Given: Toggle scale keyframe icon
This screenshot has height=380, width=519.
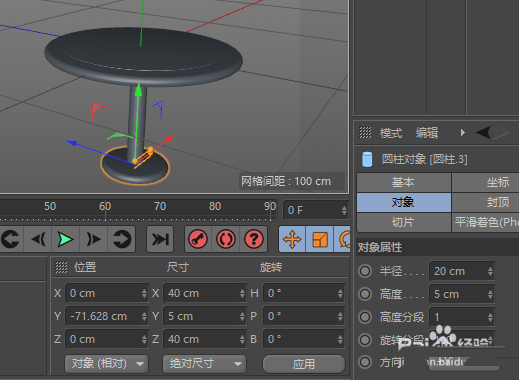Looking at the screenshot, I should pos(320,239).
